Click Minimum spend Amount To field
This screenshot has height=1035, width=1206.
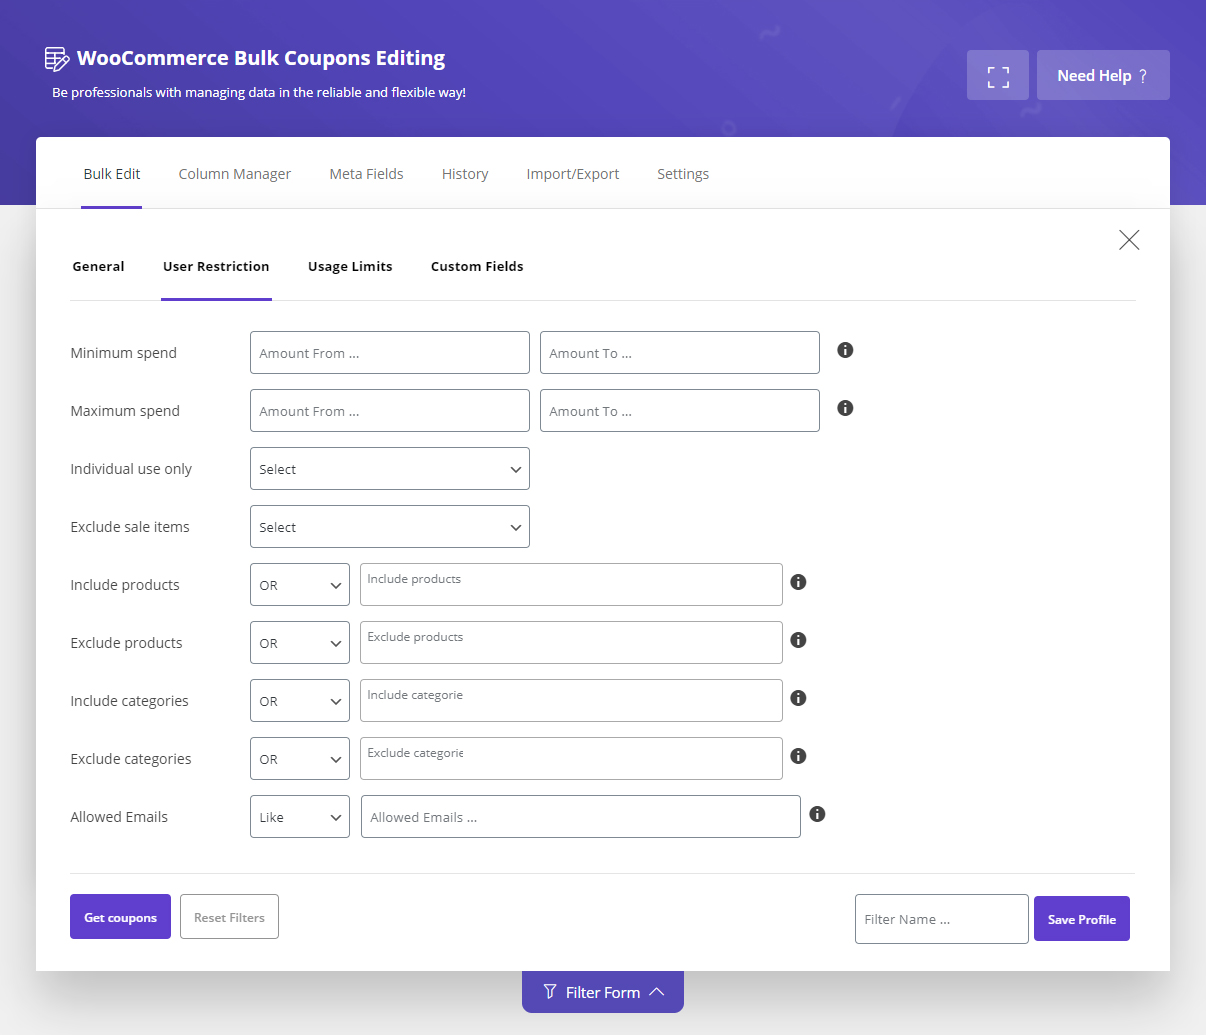(680, 353)
